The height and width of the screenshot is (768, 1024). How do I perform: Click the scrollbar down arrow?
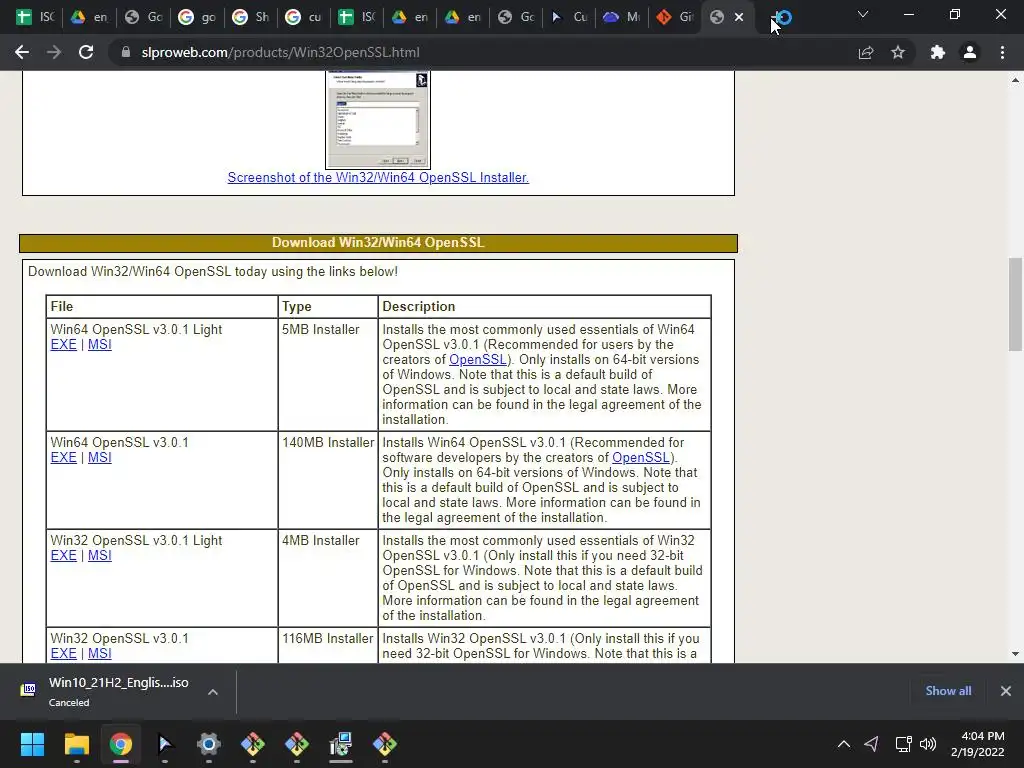(x=1015, y=654)
